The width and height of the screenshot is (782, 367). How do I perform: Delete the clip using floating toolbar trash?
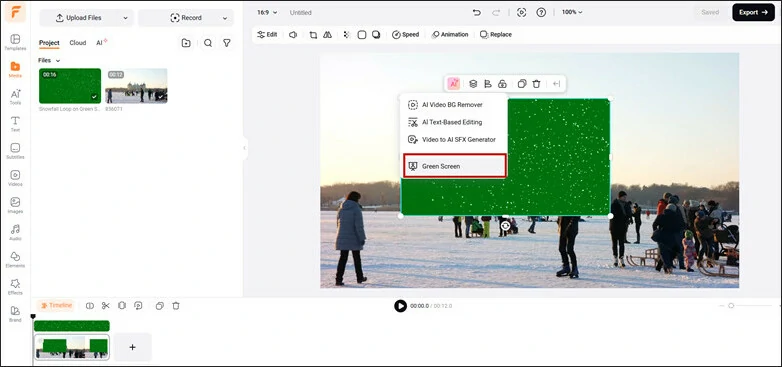[x=536, y=84]
